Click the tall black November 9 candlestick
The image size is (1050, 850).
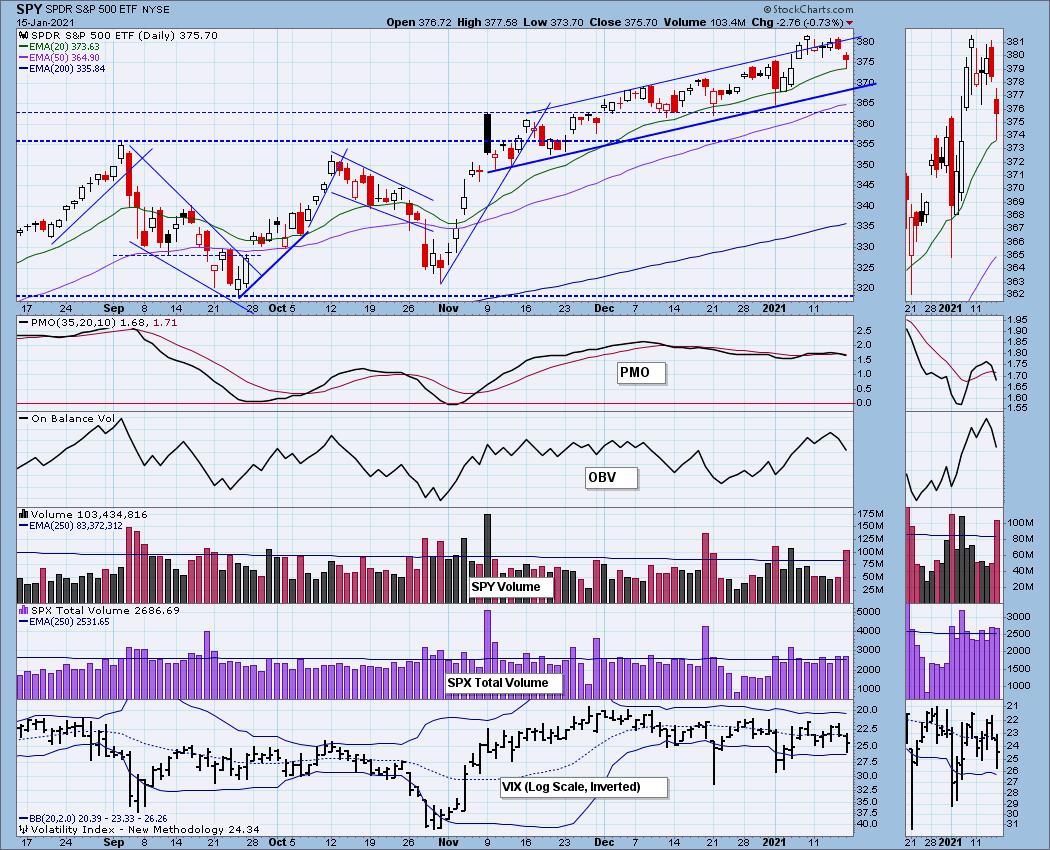point(487,134)
